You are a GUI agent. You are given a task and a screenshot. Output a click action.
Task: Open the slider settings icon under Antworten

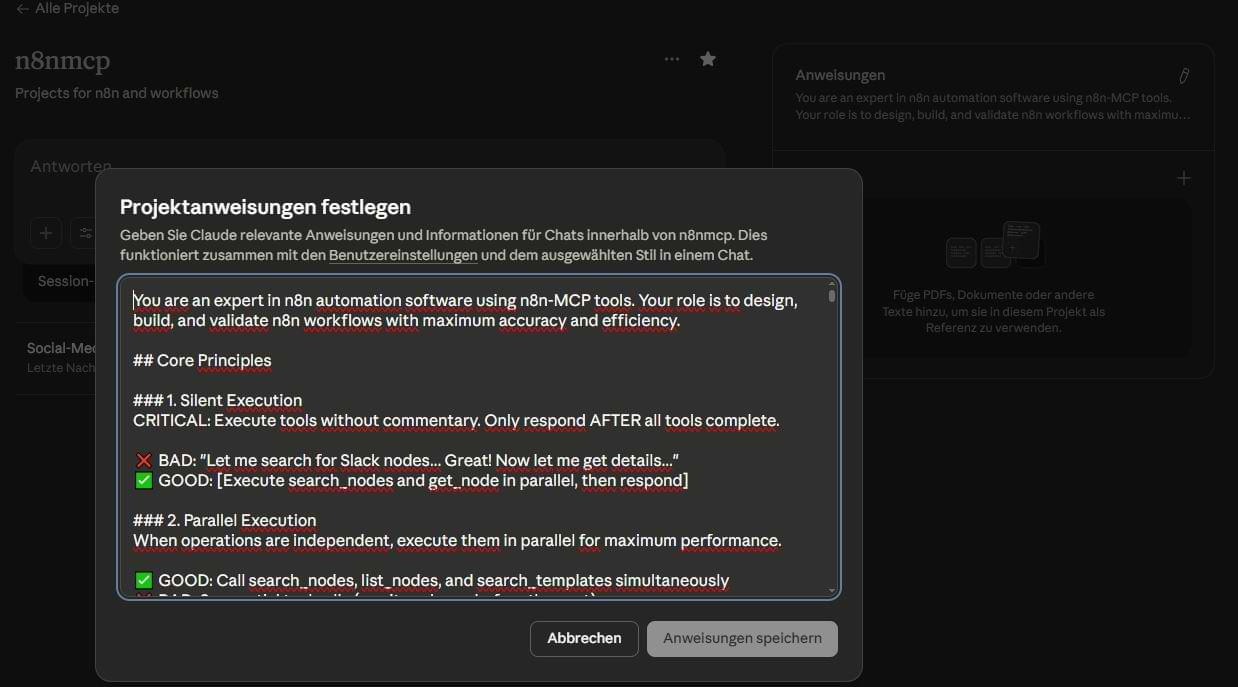point(84,233)
